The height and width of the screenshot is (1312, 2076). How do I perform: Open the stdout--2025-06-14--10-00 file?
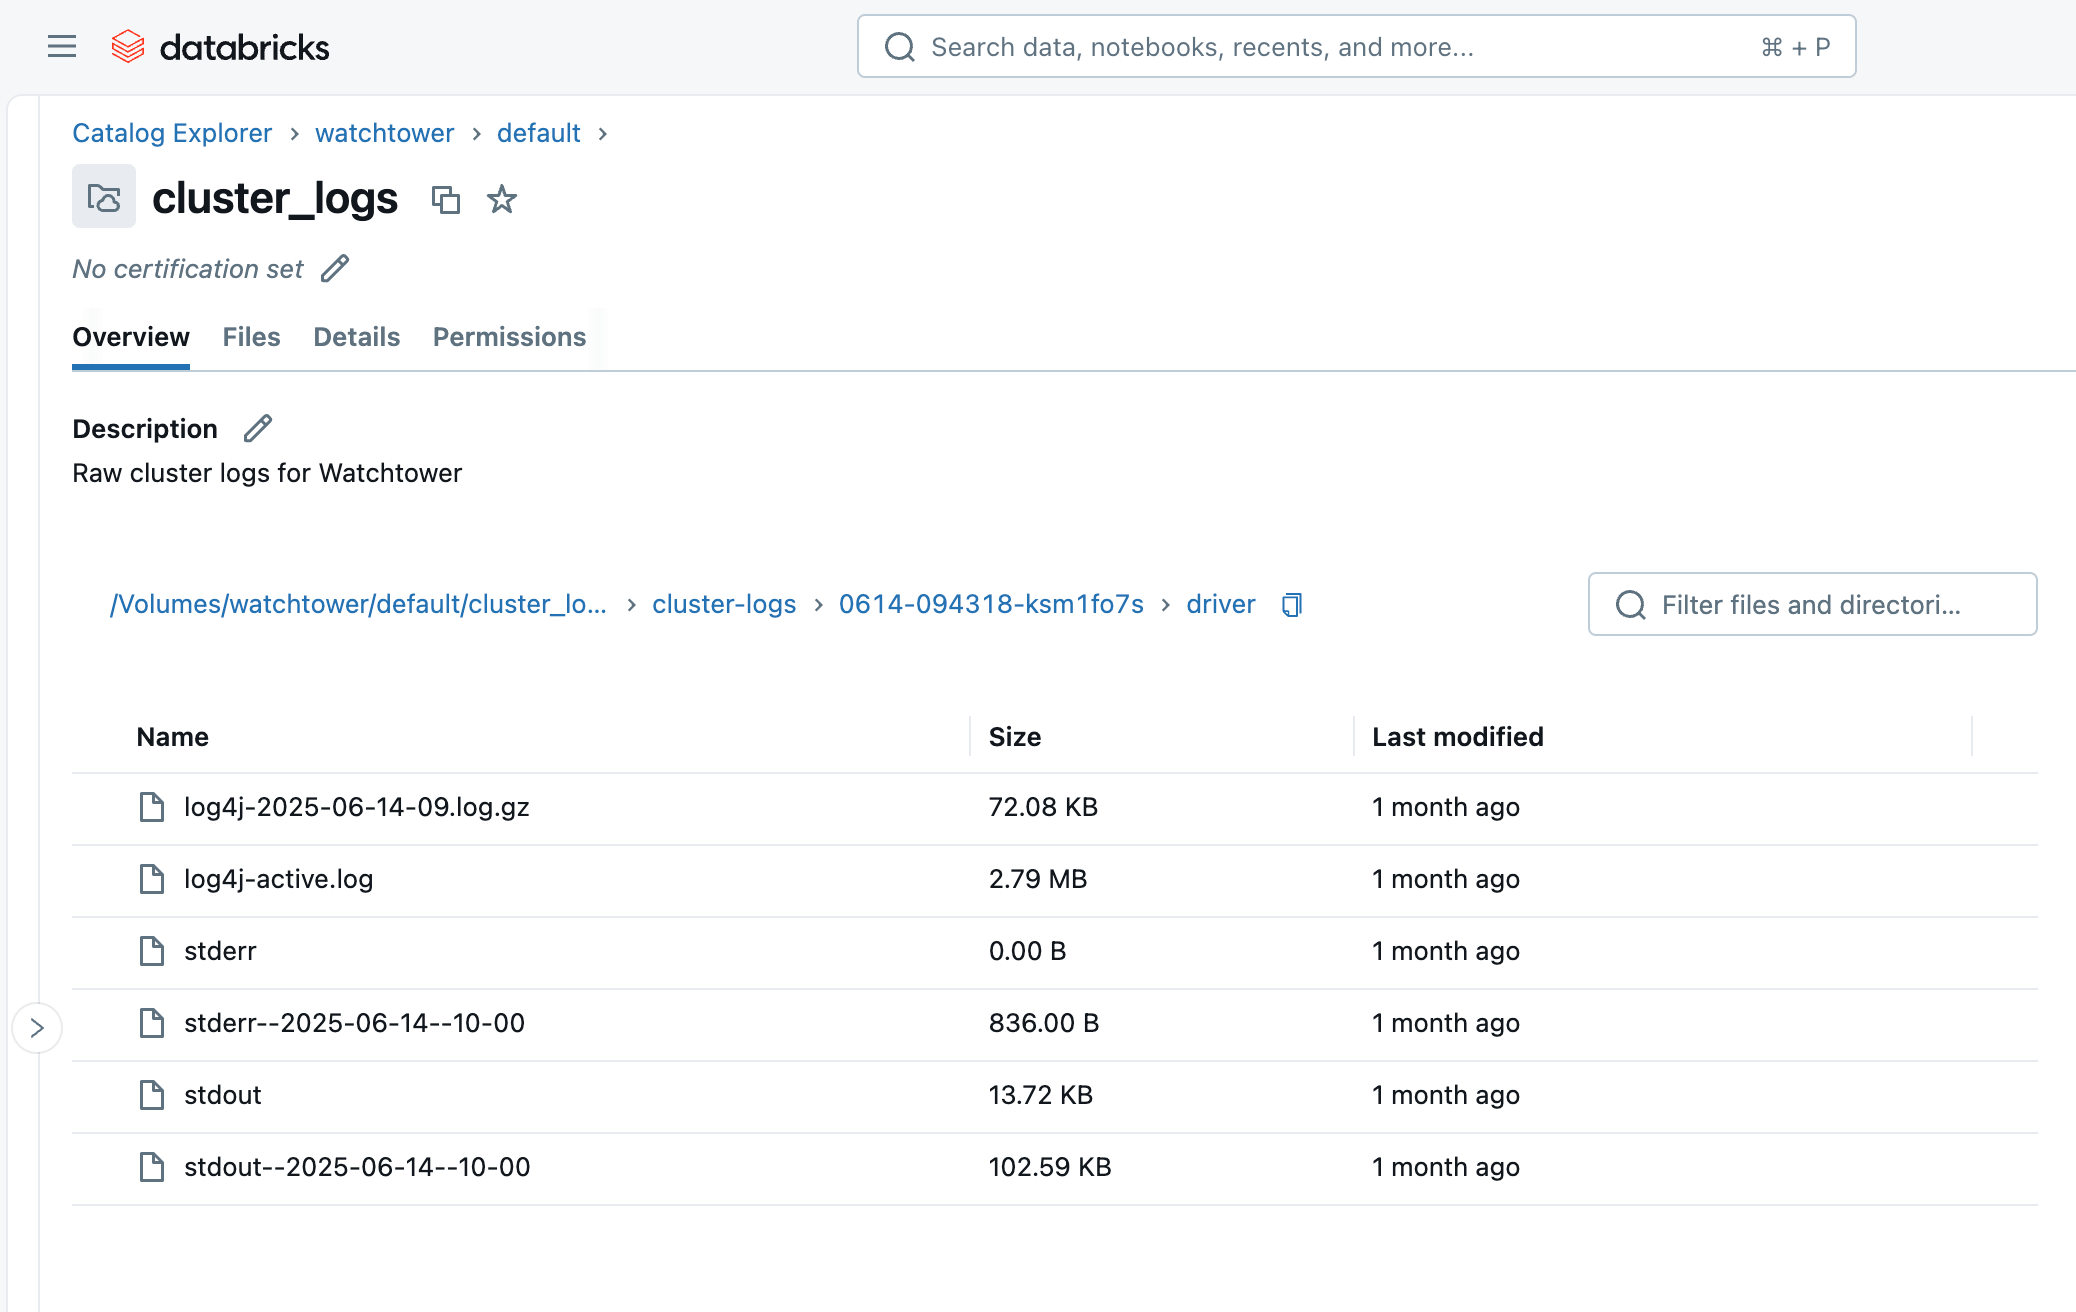pos(357,1166)
